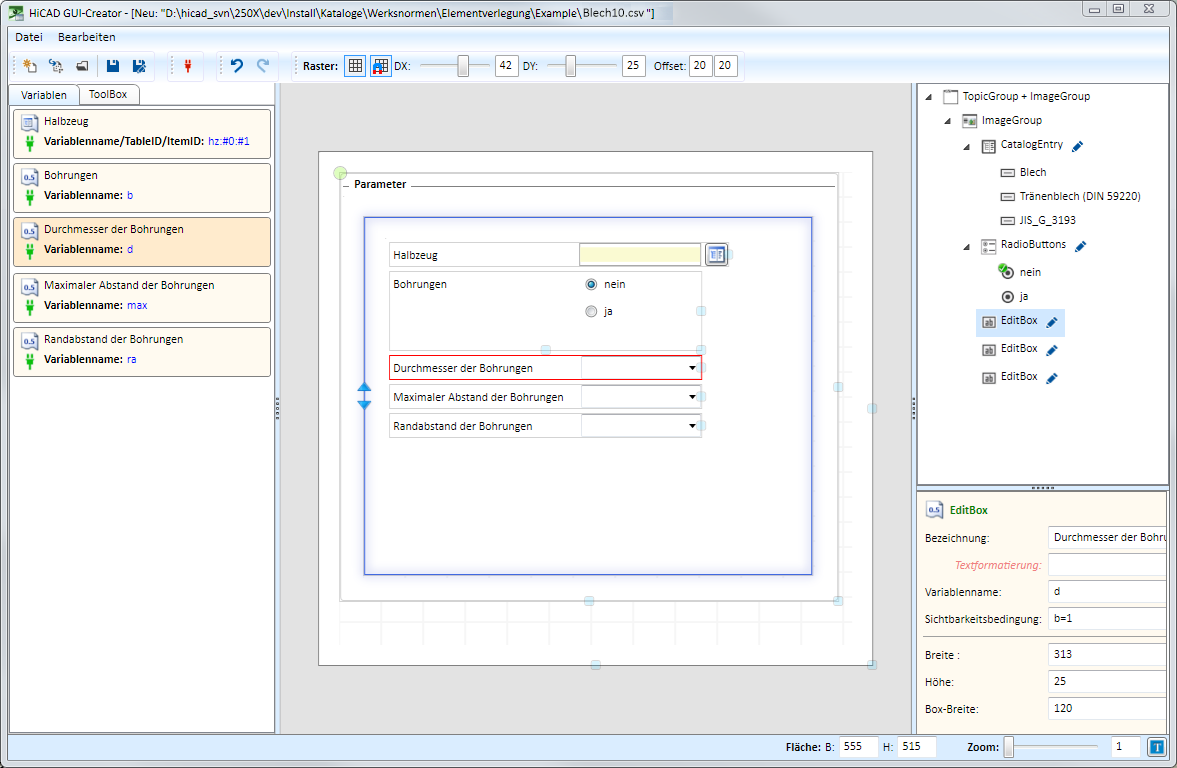
Task: Open the Randabstand der Bohrungen dropdown
Action: 692,426
